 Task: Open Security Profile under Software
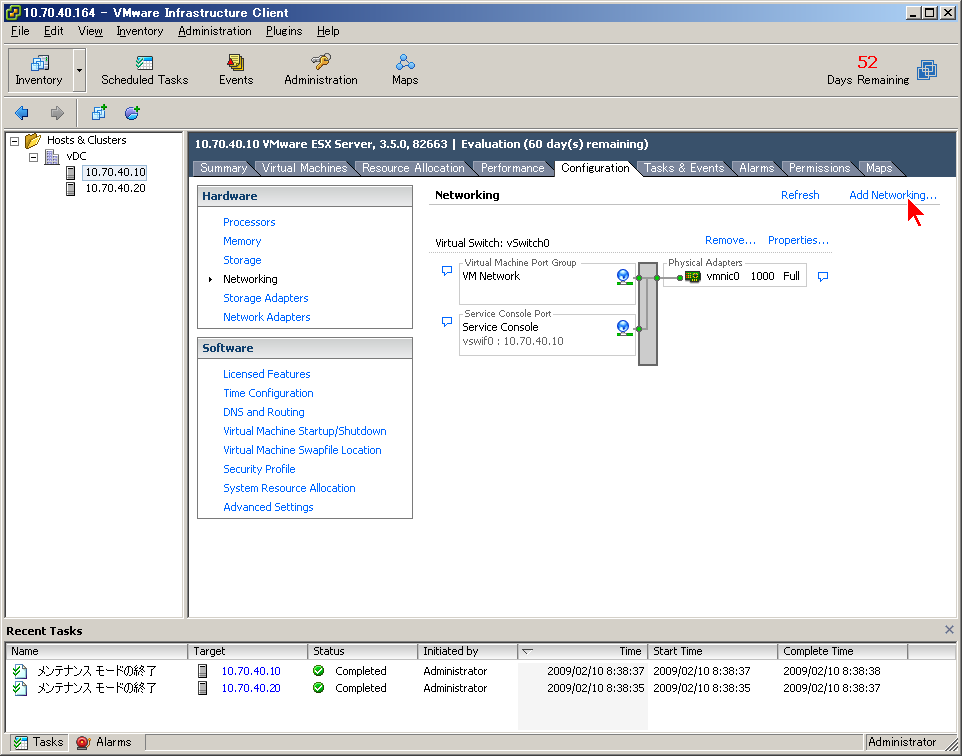[259, 469]
